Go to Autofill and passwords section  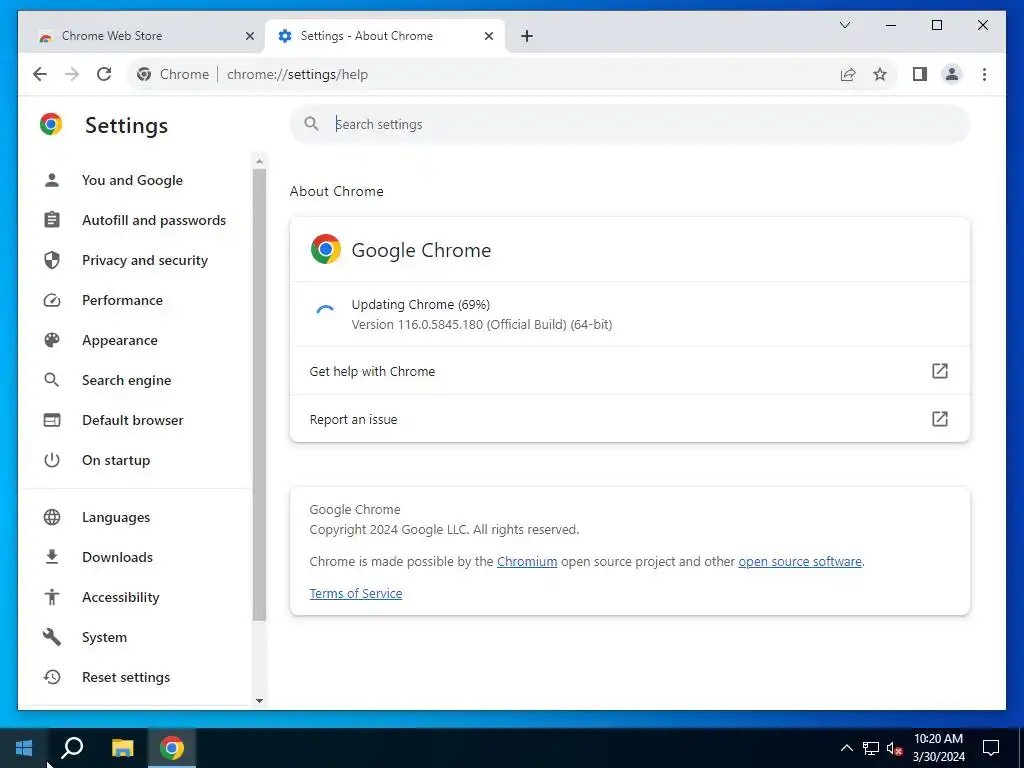tap(153, 220)
